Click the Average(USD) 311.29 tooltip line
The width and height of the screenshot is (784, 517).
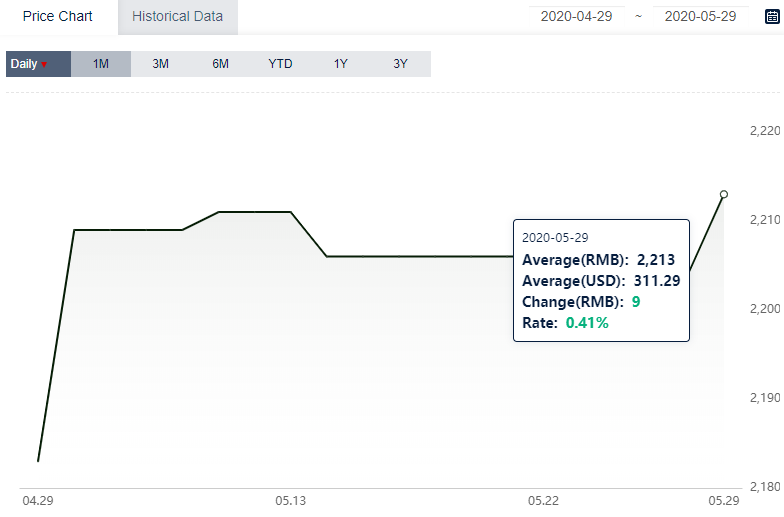coord(601,281)
